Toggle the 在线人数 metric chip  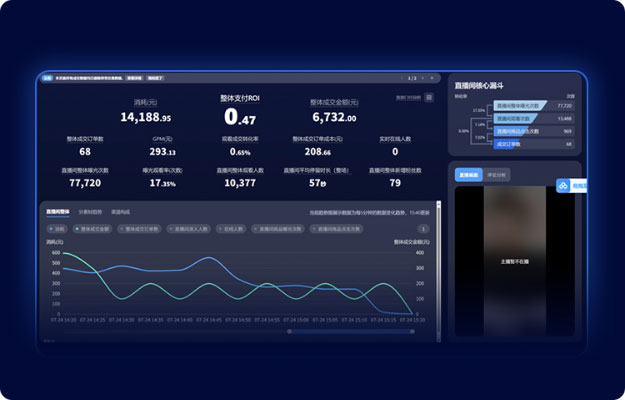(x=230, y=229)
